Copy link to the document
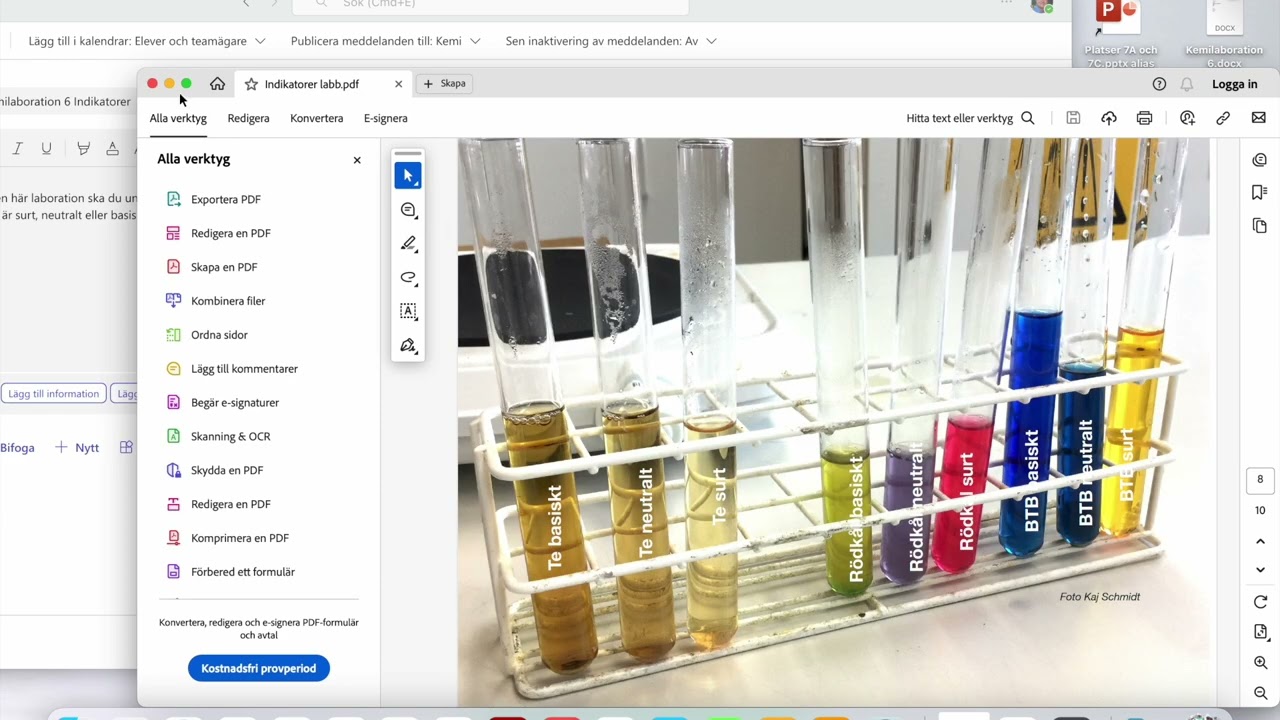Viewport: 1280px width, 720px height. [x=1223, y=118]
